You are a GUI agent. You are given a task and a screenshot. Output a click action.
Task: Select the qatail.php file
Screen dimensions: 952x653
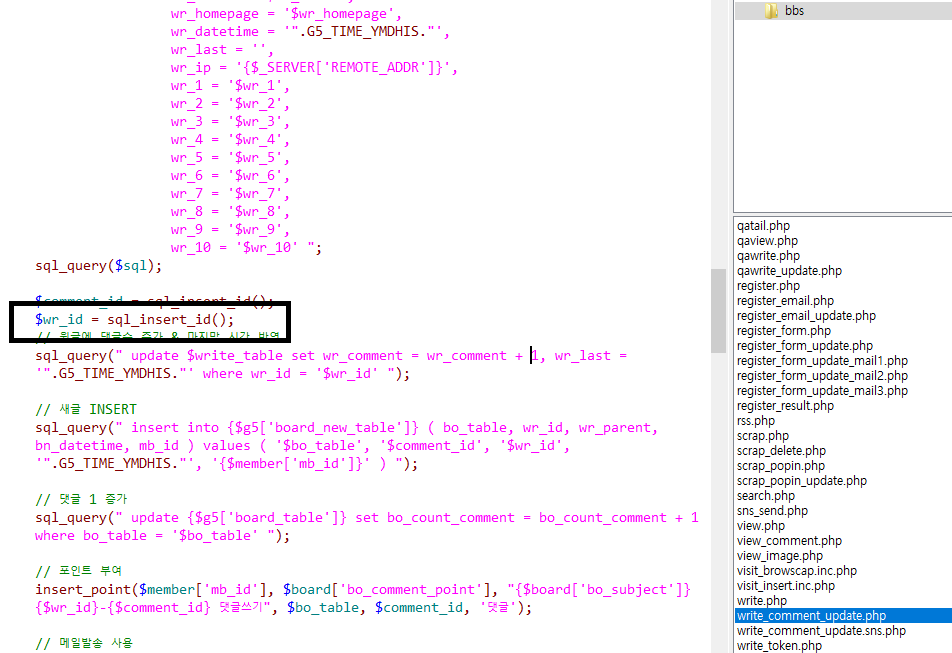pos(763,226)
